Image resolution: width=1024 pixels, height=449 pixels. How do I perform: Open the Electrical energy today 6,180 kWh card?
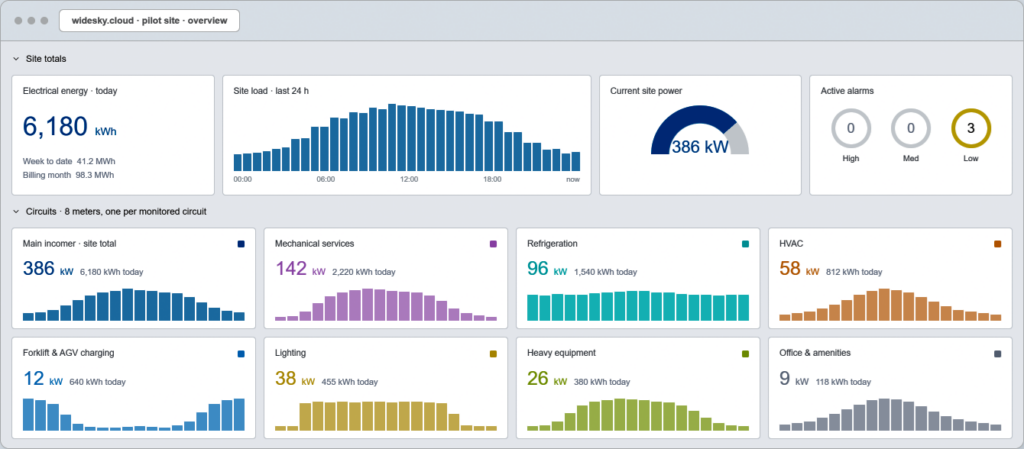tap(113, 135)
